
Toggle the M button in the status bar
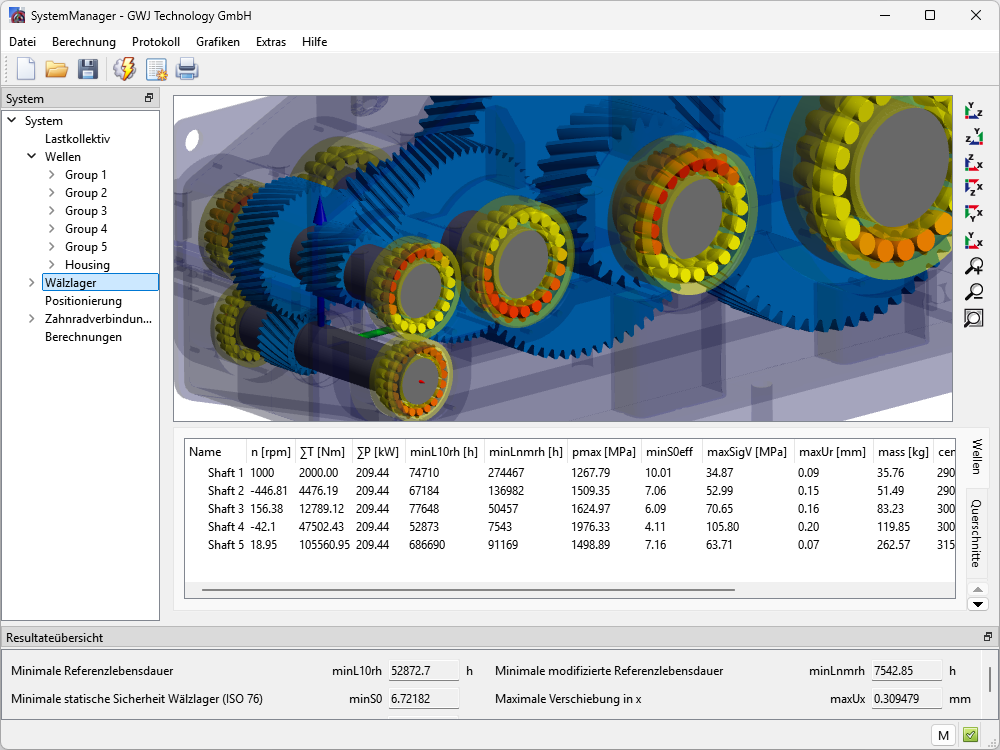coord(943,735)
